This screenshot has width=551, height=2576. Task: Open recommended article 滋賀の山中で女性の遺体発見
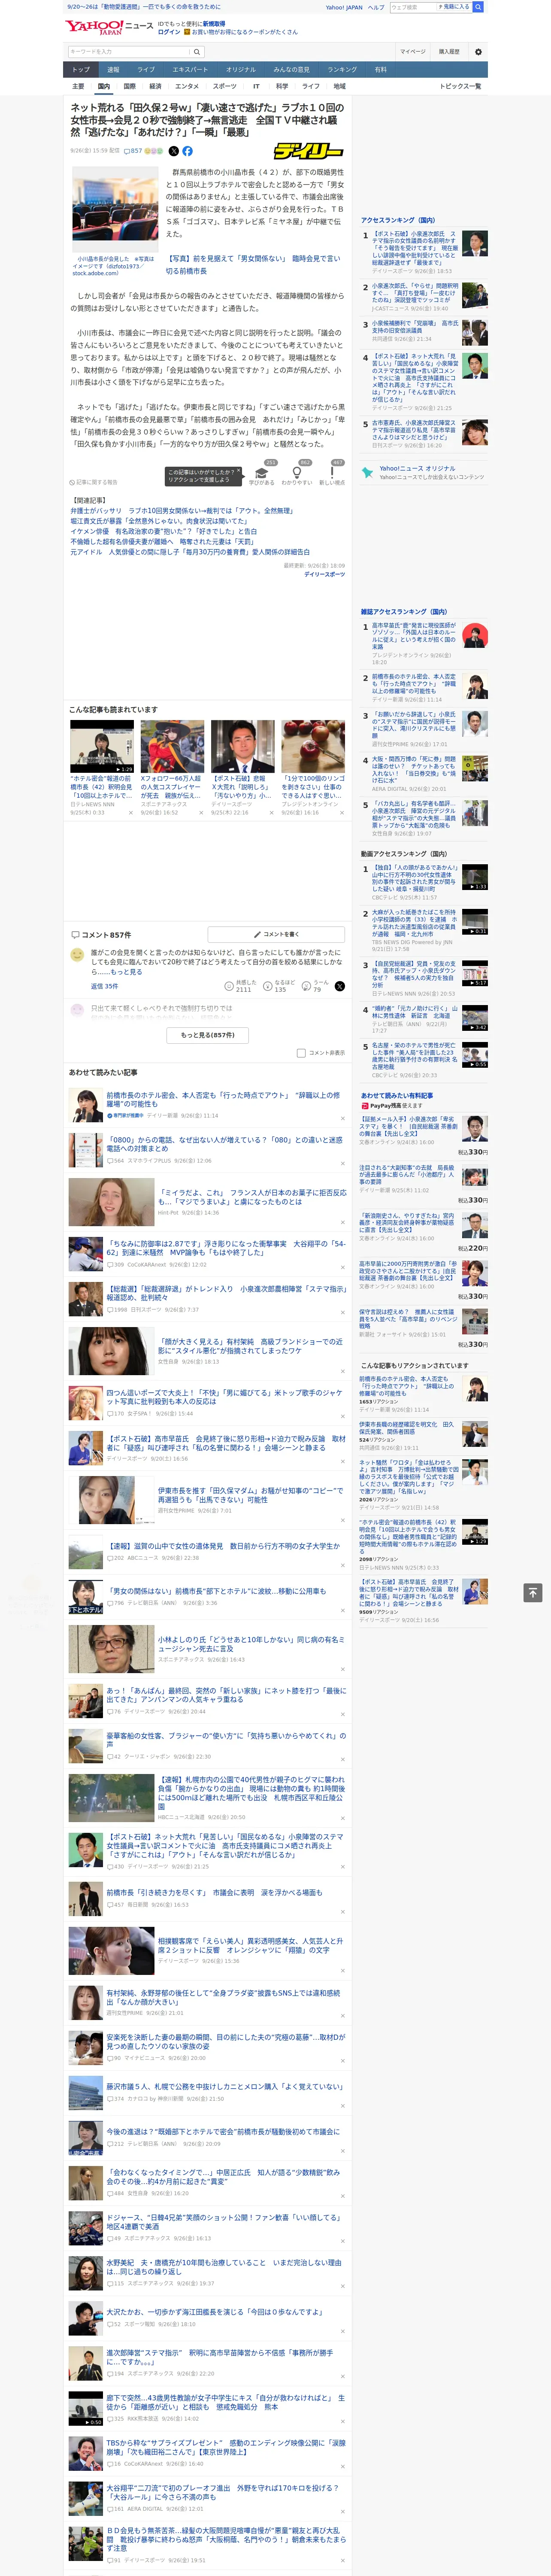pyautogui.click(x=223, y=1546)
